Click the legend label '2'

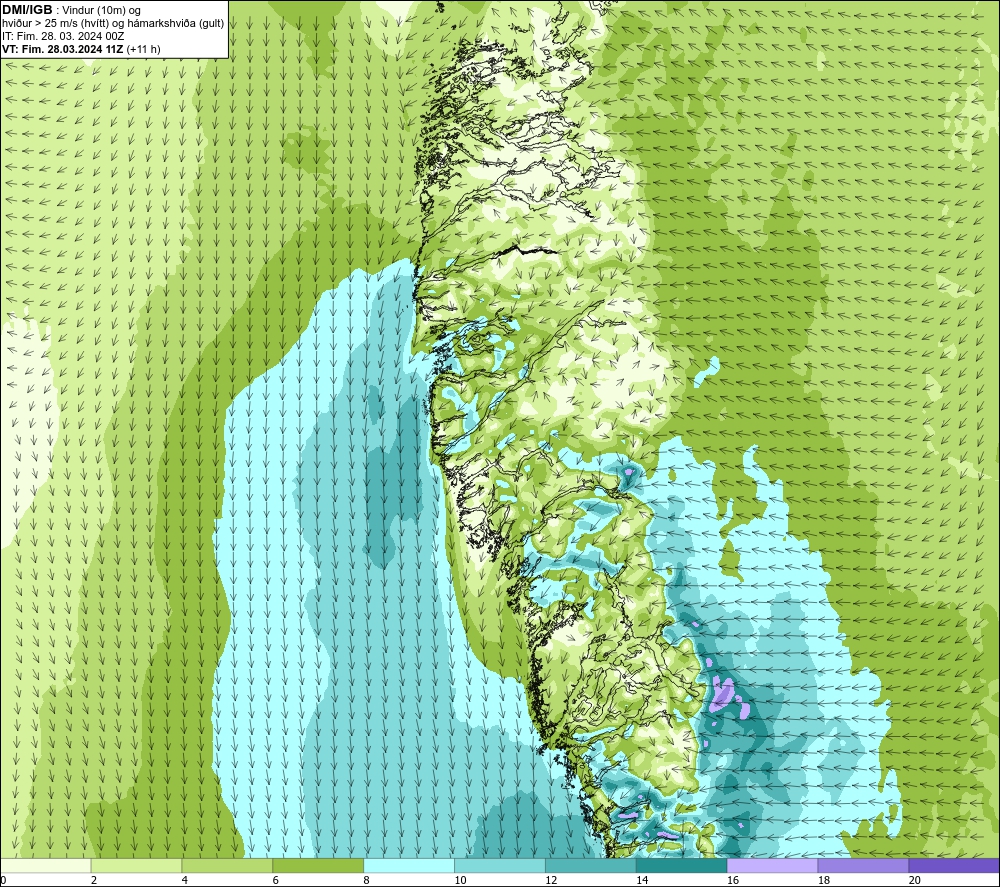click(94, 881)
